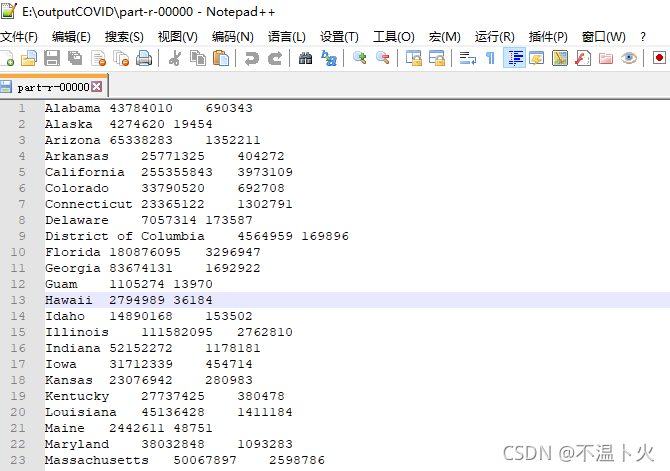Open the 语言(L) menu
This screenshot has width=670, height=471.
coord(287,37)
